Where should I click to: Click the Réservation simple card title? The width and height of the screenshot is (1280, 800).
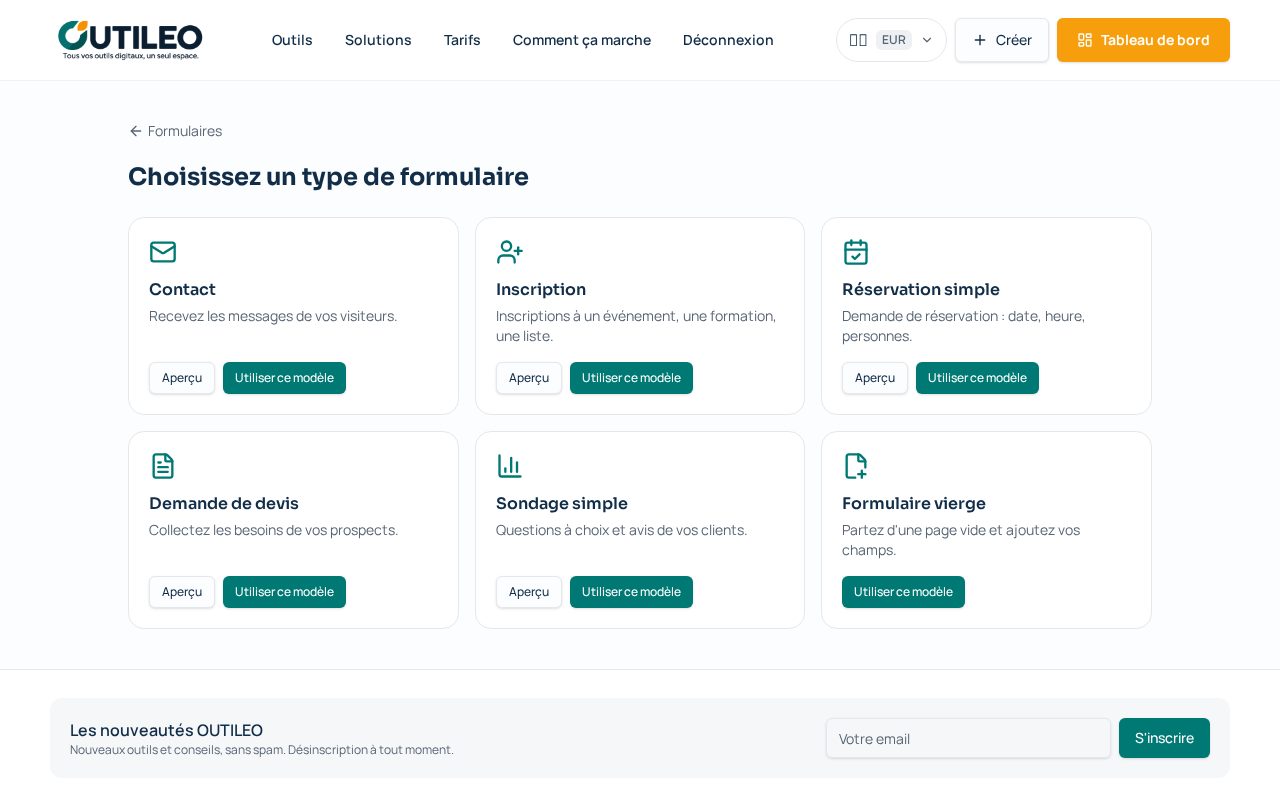(x=921, y=289)
